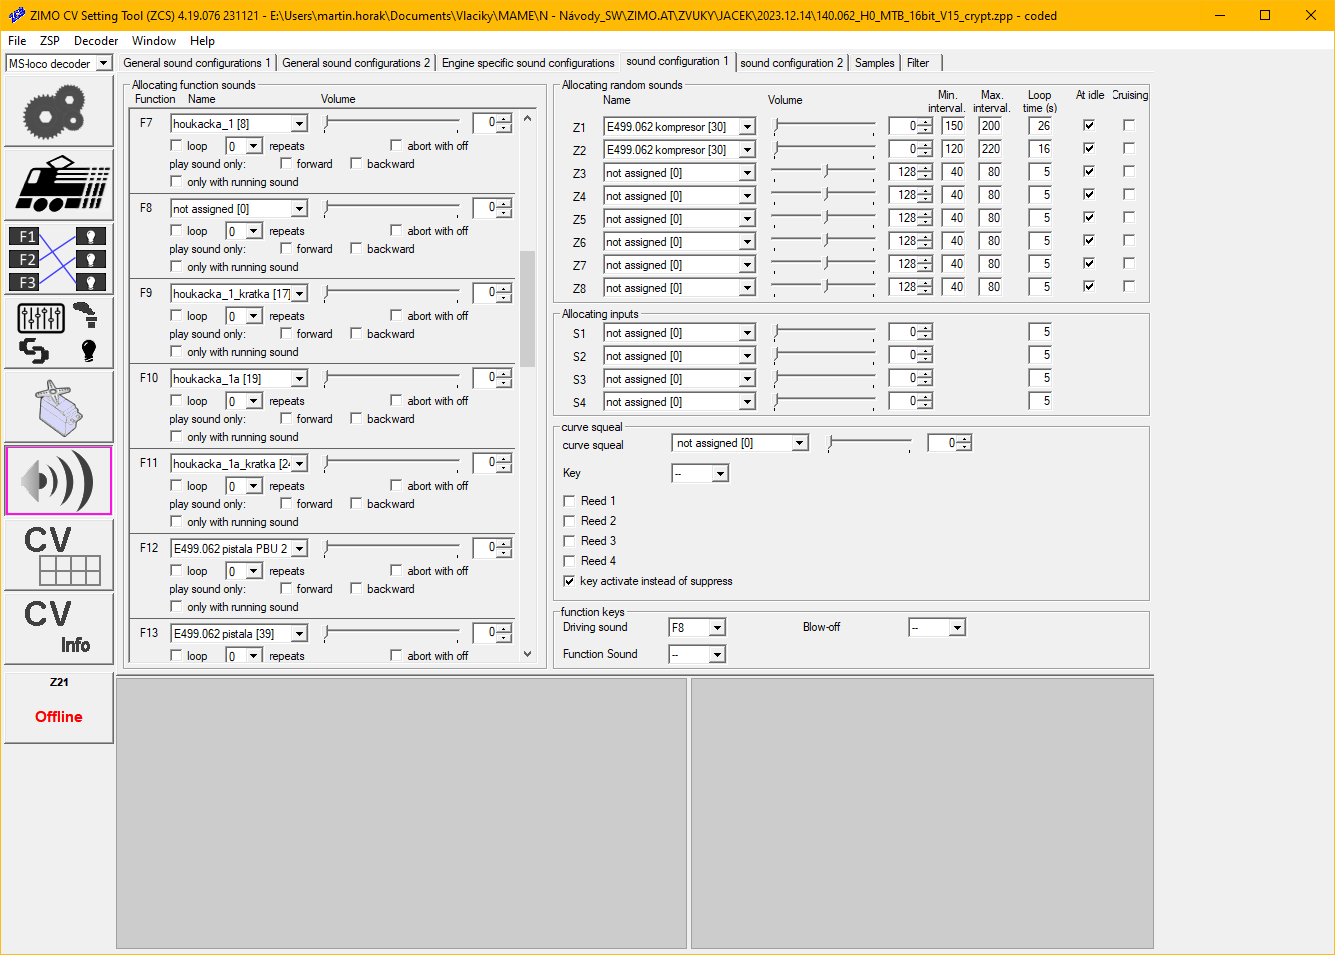Open the CV table icon

[x=58, y=555]
